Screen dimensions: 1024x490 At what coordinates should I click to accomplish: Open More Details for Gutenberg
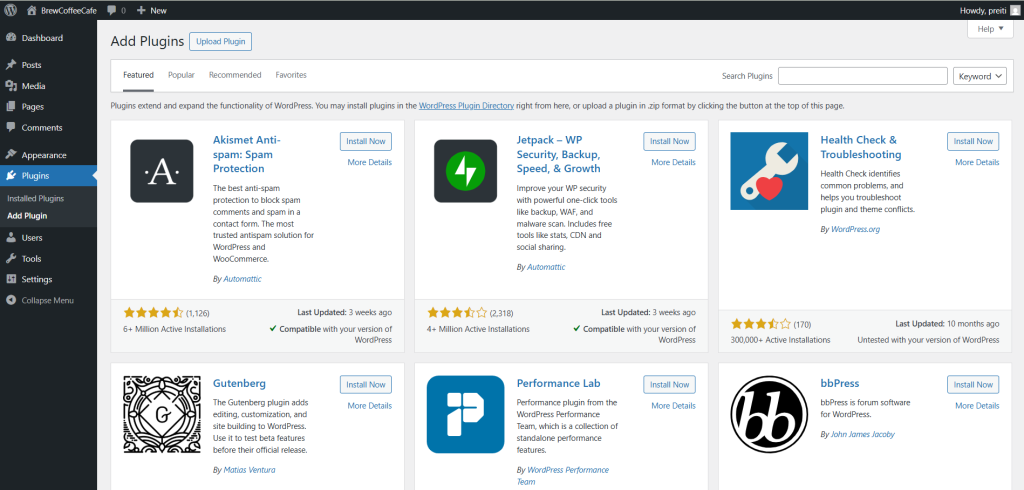pyautogui.click(x=370, y=406)
